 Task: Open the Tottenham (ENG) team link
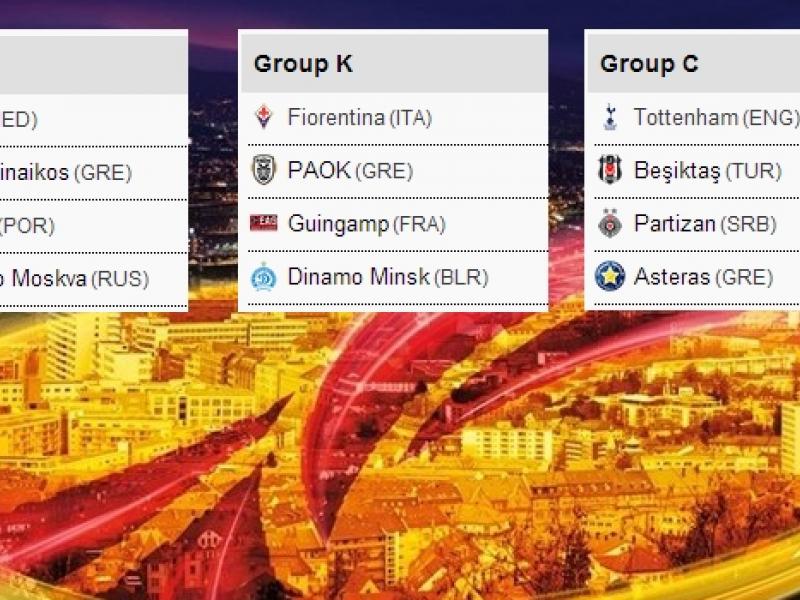(x=716, y=118)
